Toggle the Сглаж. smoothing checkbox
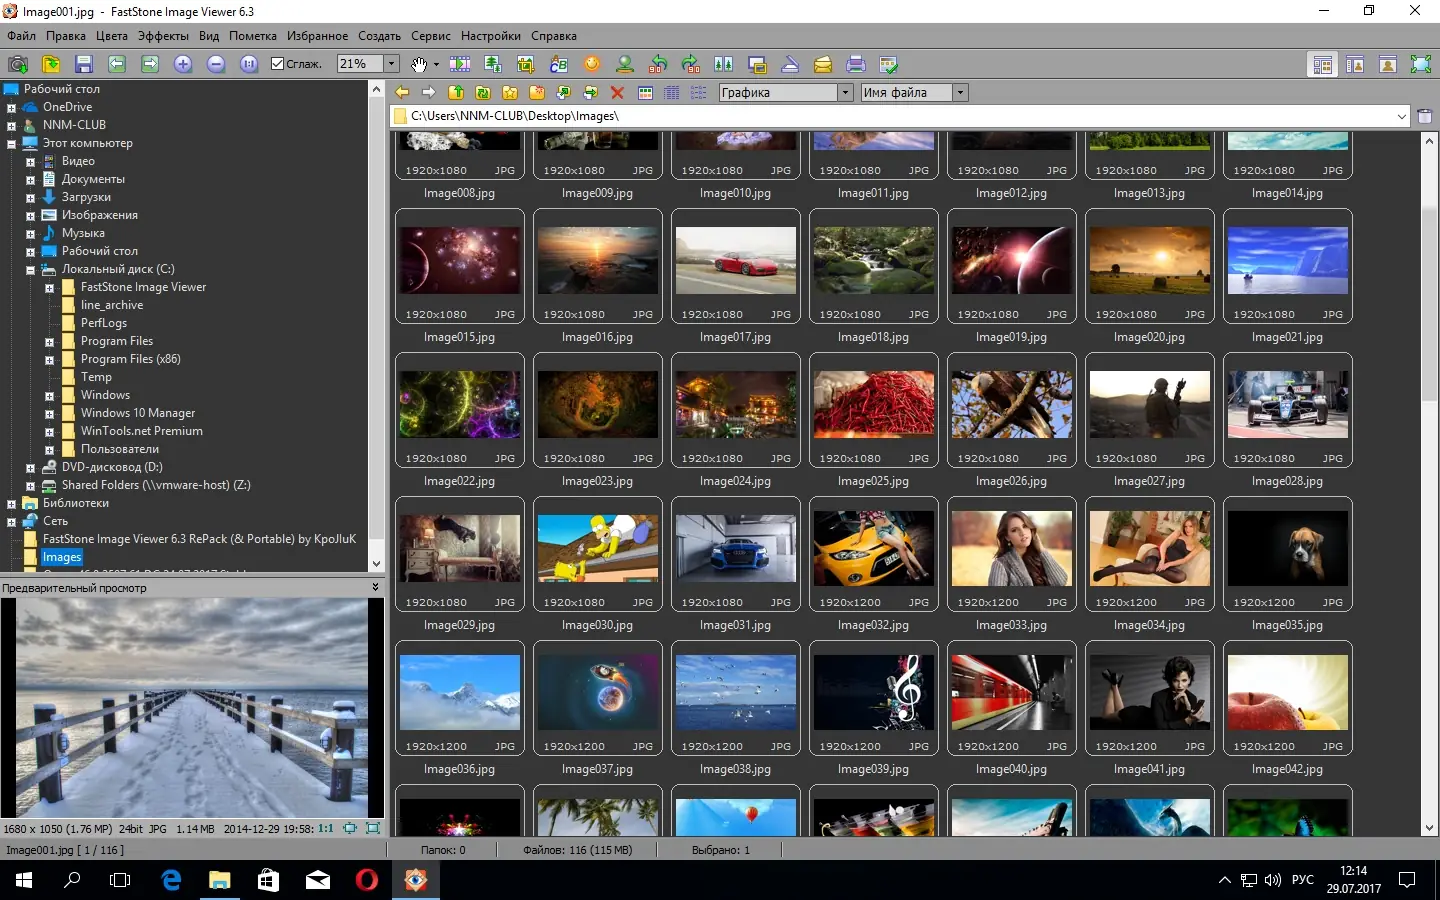1440x900 pixels. pyautogui.click(x=278, y=64)
